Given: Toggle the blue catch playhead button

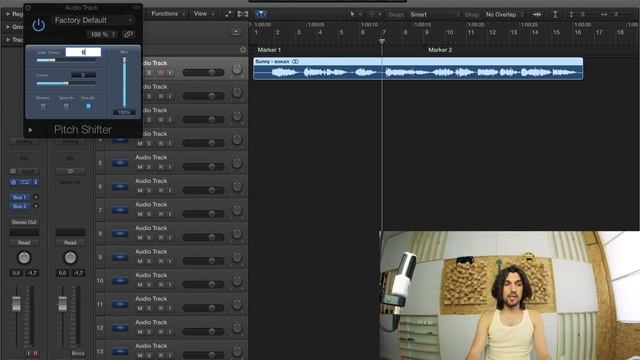Looking at the screenshot, I should pyautogui.click(x=261, y=14).
